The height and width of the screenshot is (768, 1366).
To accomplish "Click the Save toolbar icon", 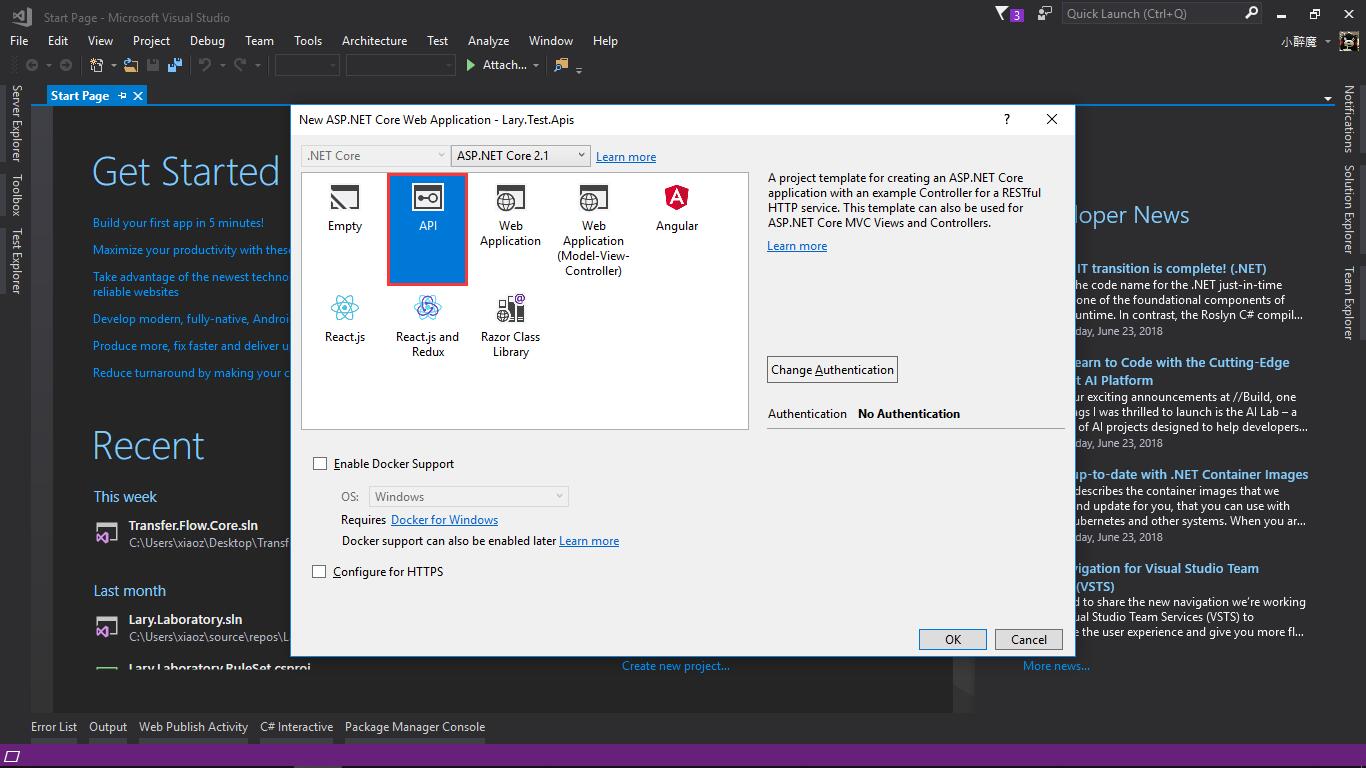I will [x=153, y=65].
